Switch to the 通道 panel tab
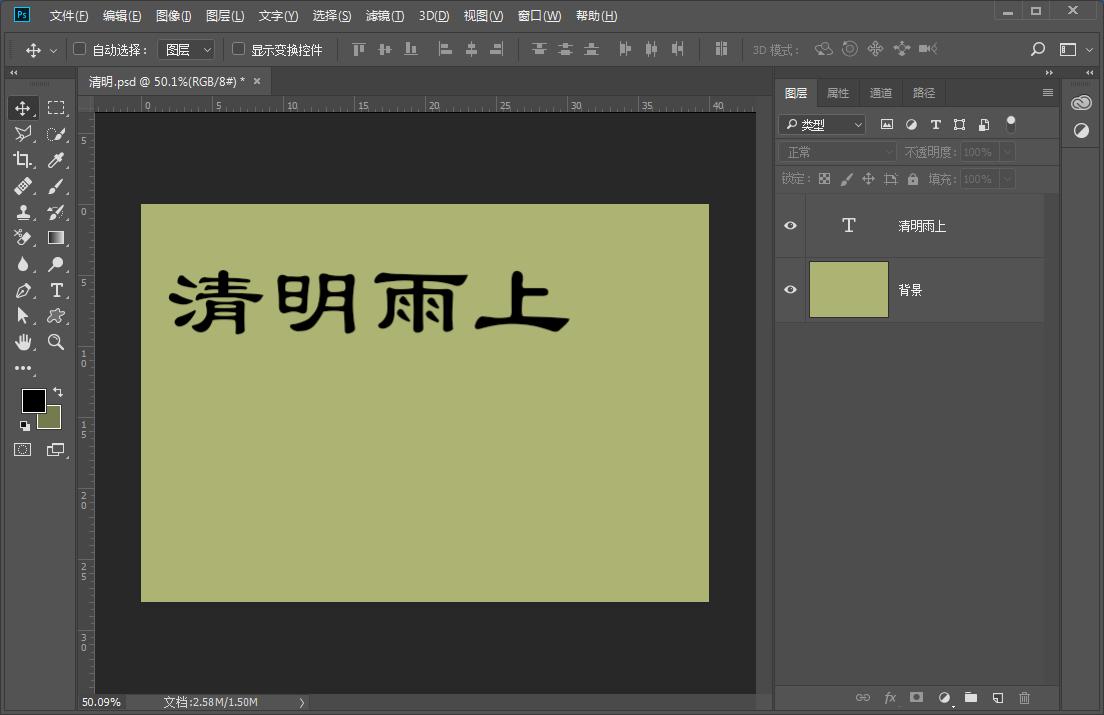 pos(880,92)
